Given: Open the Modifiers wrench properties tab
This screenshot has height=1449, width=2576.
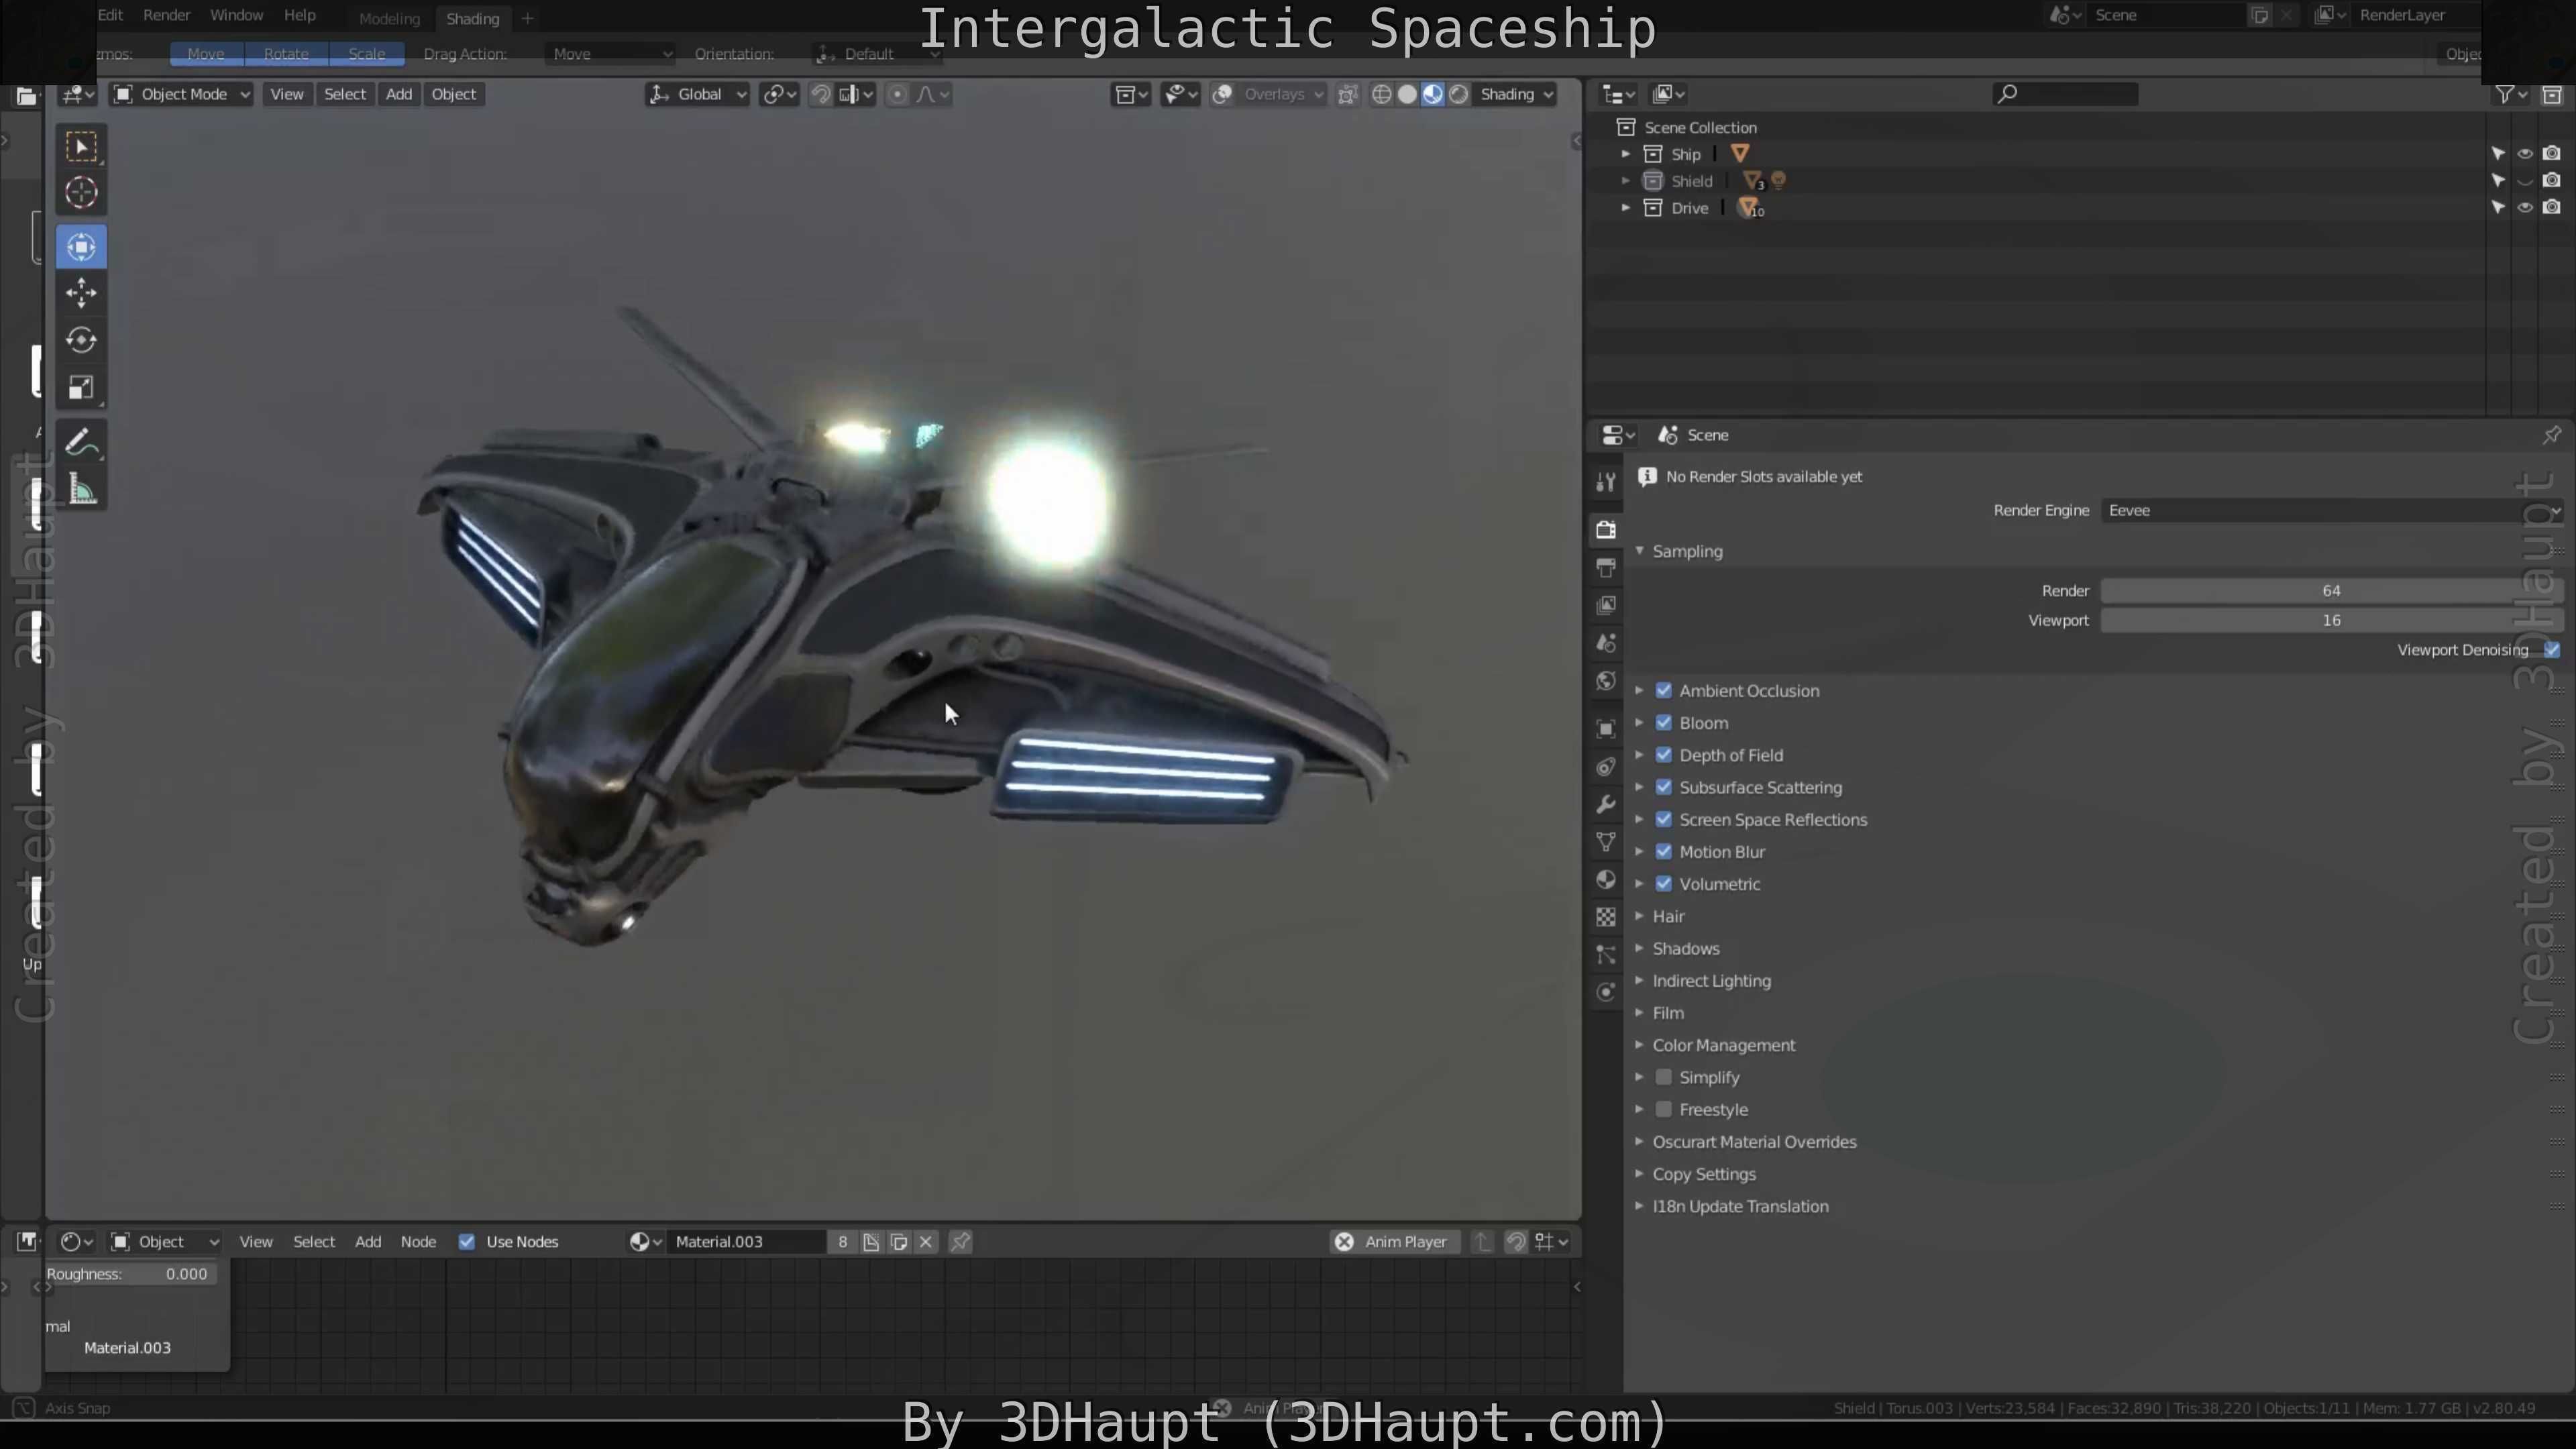Looking at the screenshot, I should 1606,804.
